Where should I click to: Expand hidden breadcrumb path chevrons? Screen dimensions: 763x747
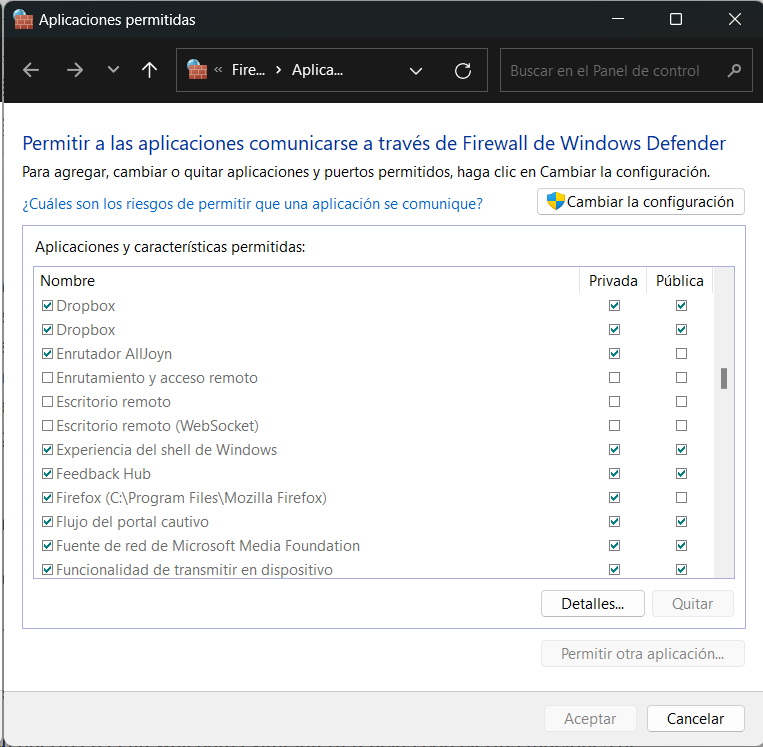coord(218,71)
